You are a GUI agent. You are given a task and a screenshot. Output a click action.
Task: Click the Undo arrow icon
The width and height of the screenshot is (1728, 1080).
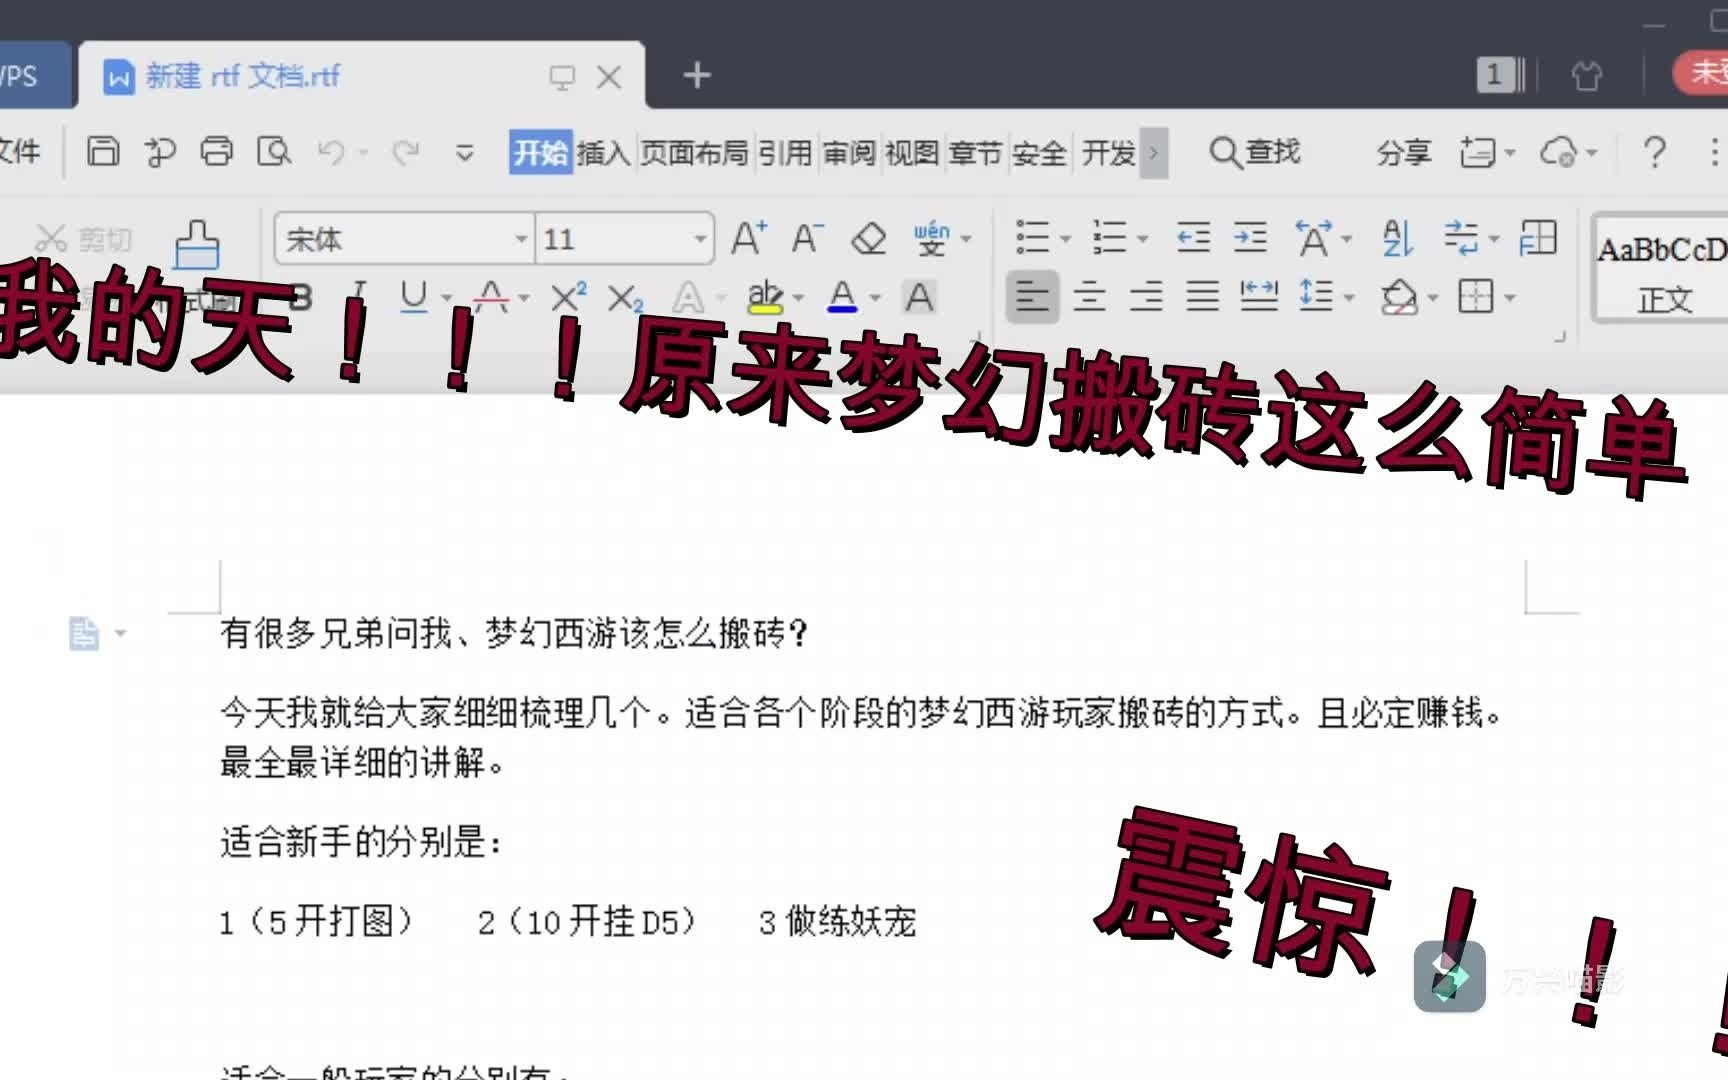pos(331,152)
